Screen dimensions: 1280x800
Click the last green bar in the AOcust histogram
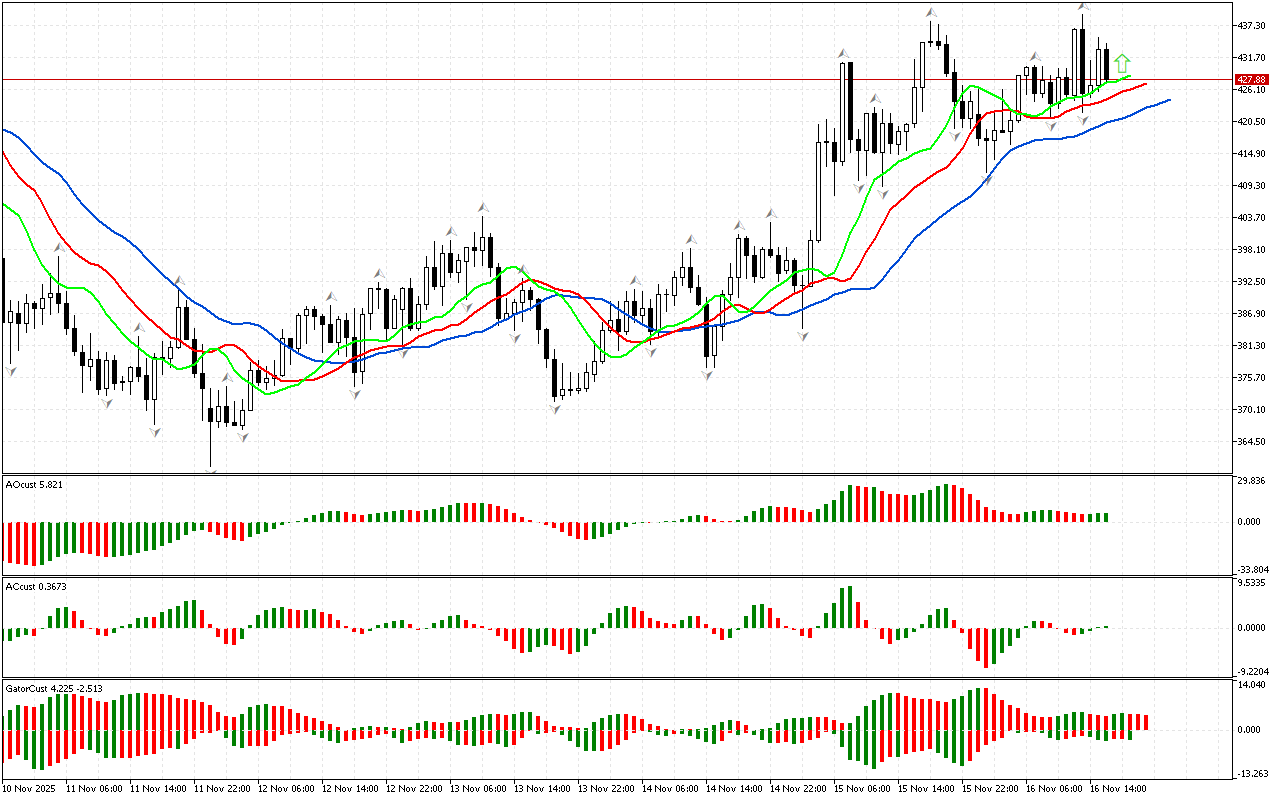[1106, 517]
